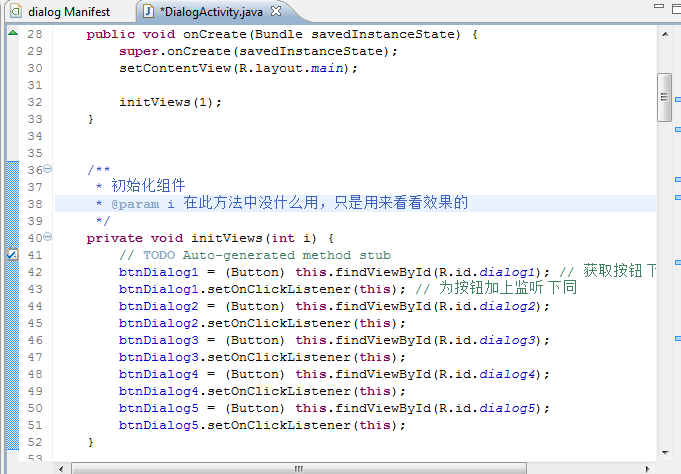
Task: Click "dialog3" identifier on line 46
Action: pyautogui.click(x=507, y=340)
